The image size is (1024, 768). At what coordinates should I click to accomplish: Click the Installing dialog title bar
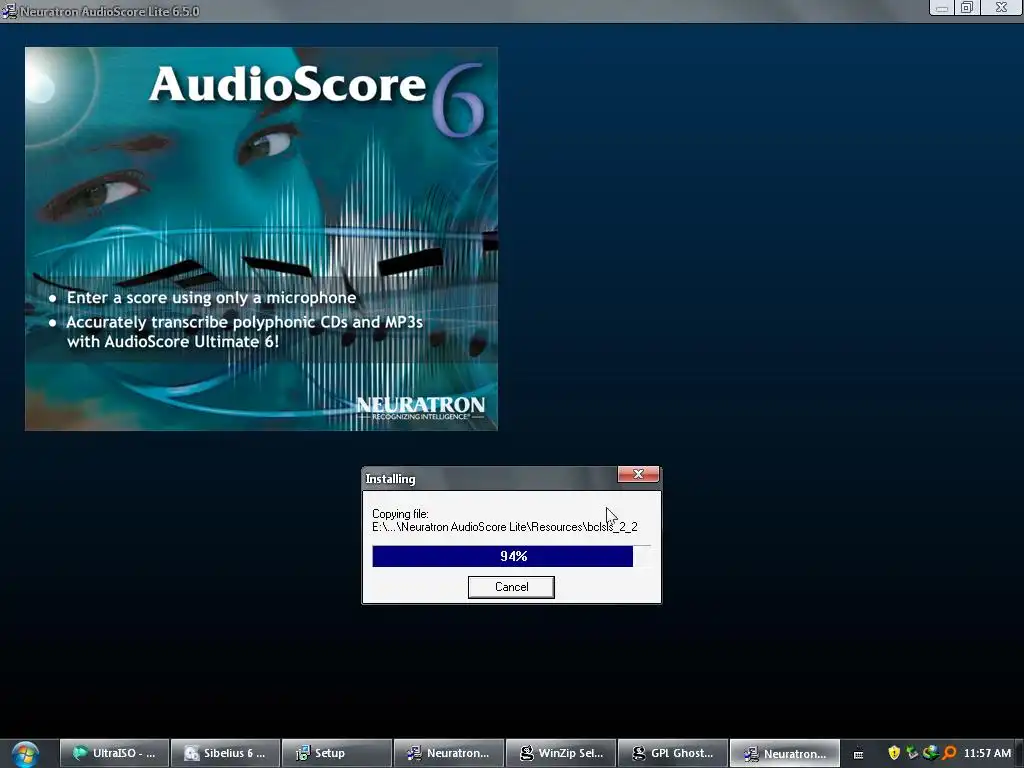tap(490, 479)
